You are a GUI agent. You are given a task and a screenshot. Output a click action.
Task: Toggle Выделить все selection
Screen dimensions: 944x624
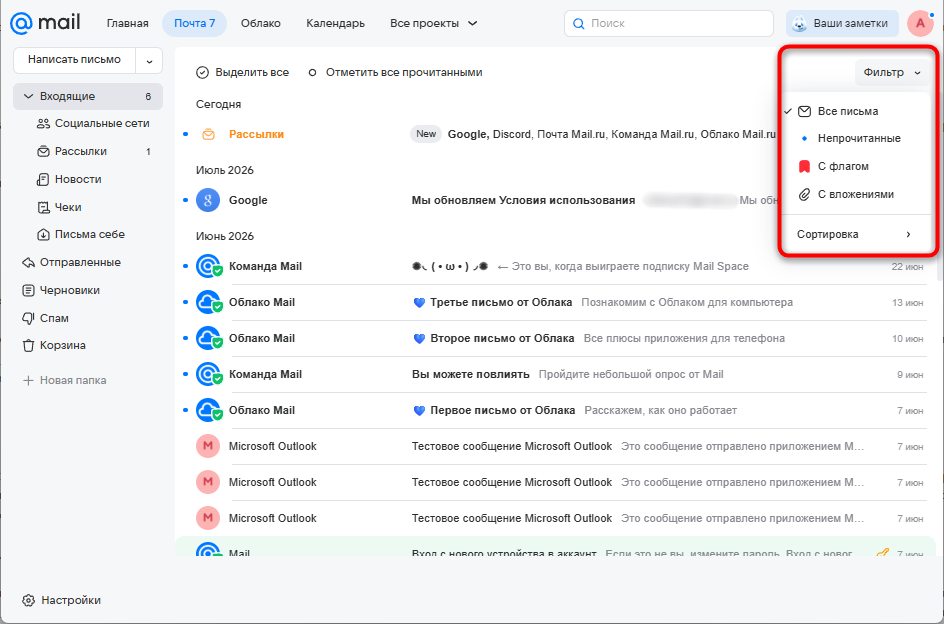242,72
